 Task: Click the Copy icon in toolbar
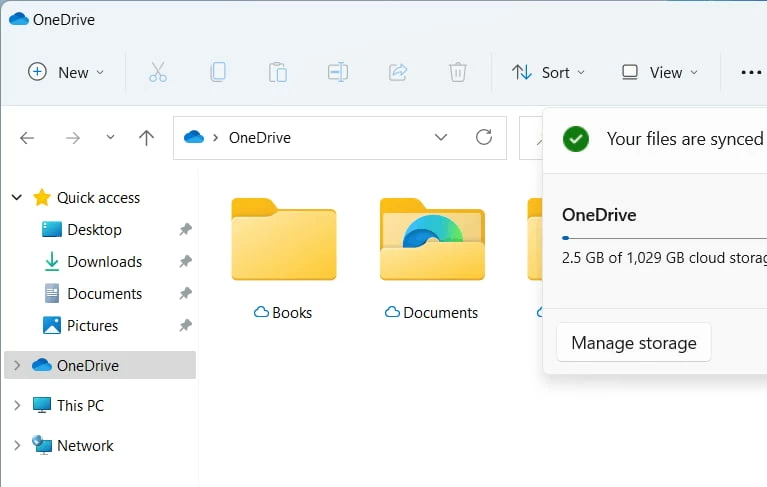tap(217, 72)
